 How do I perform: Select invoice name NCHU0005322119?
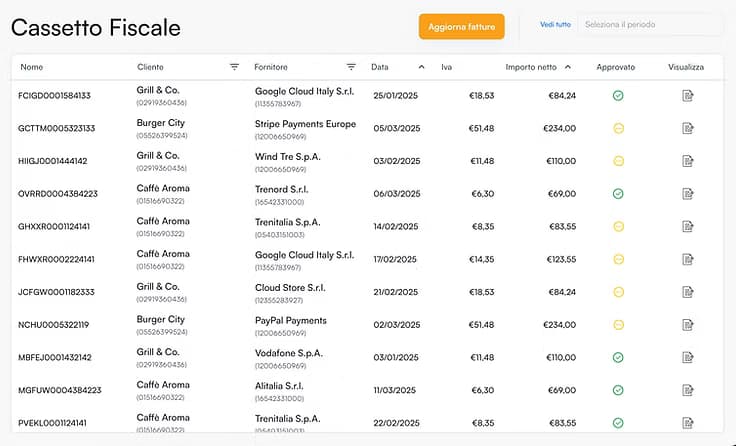pyautogui.click(x=53, y=325)
